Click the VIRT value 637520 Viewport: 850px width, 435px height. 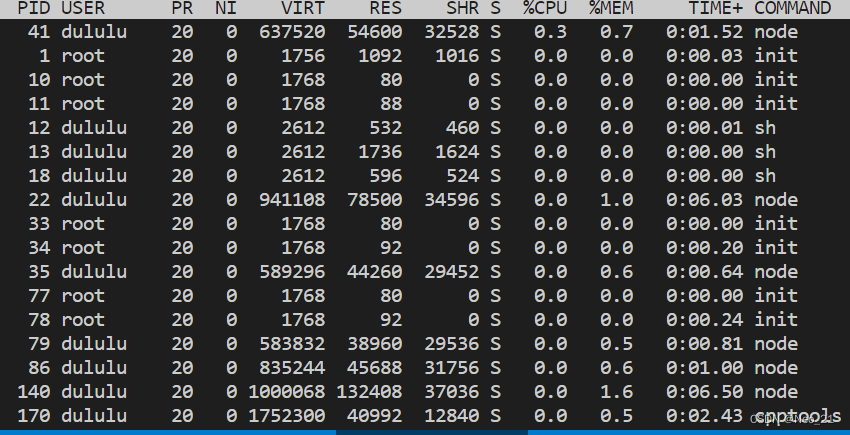(x=292, y=31)
